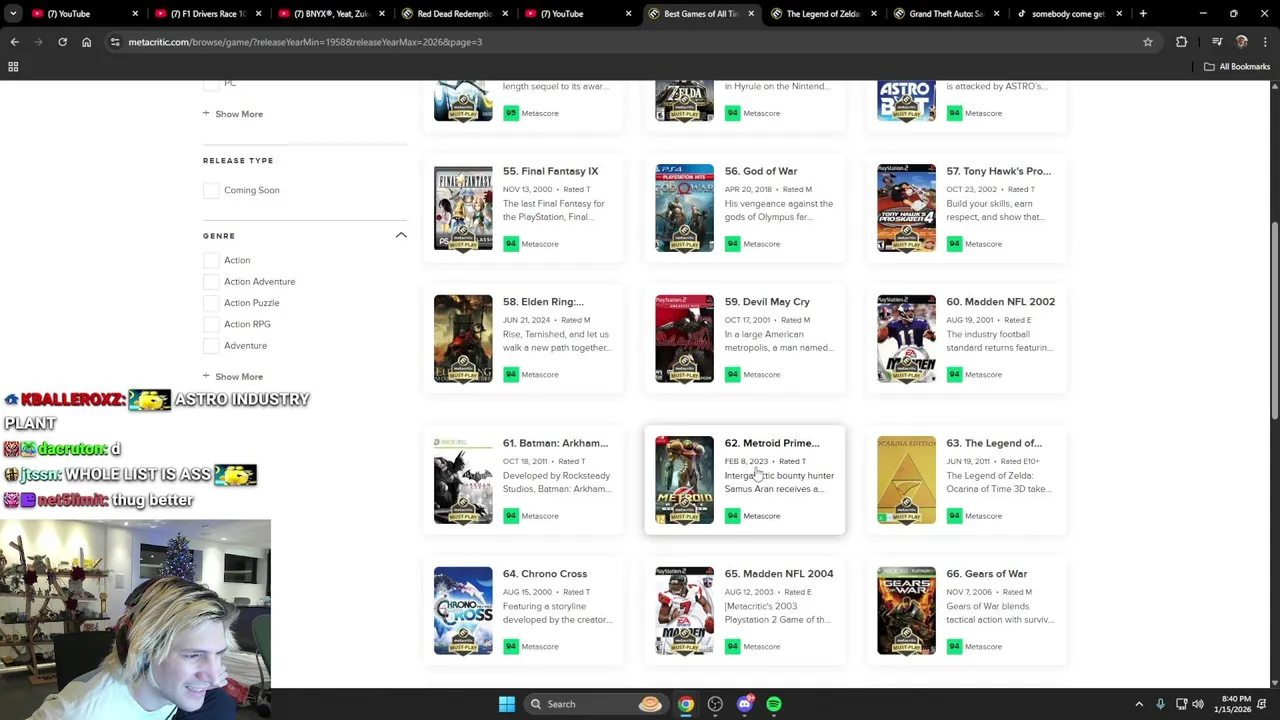
Task: Open the Metroid Prime title link
Action: coord(772,443)
